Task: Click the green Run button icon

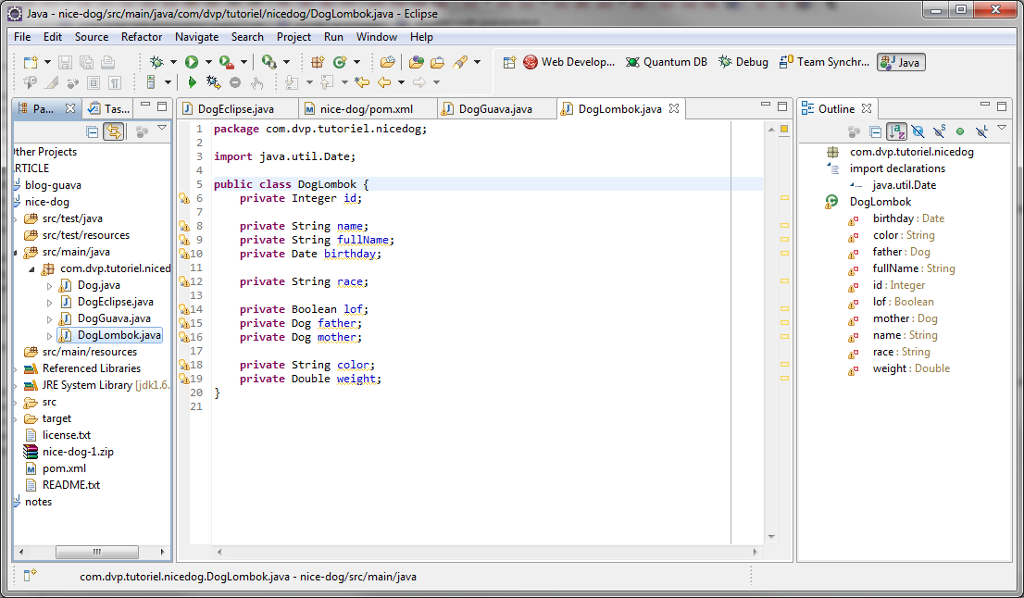Action: (x=190, y=62)
